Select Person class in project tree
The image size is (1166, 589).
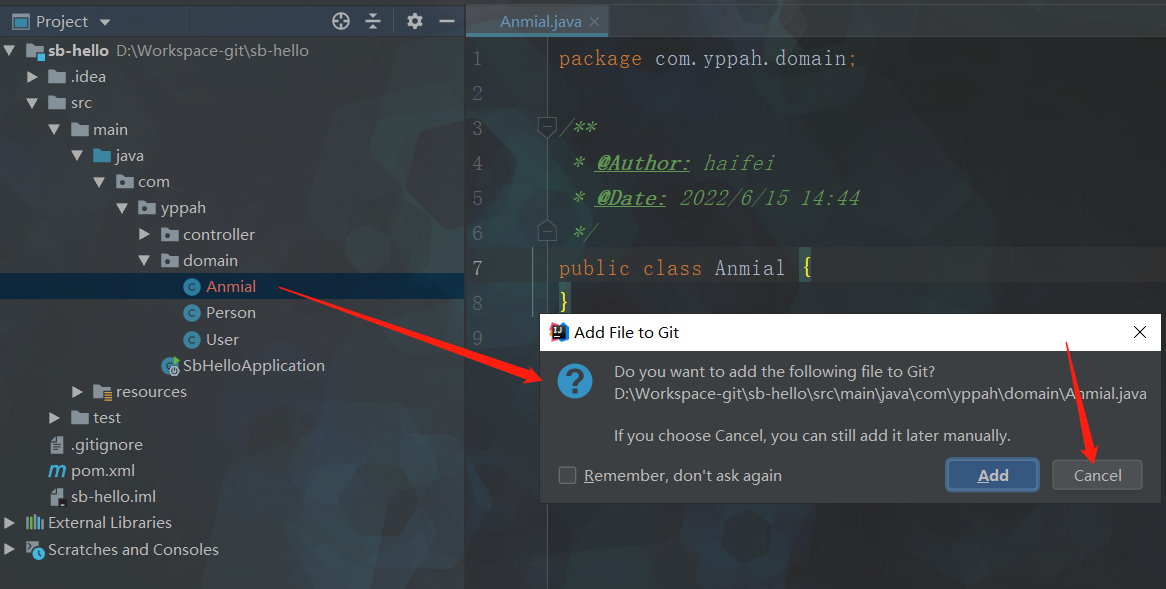click(230, 313)
